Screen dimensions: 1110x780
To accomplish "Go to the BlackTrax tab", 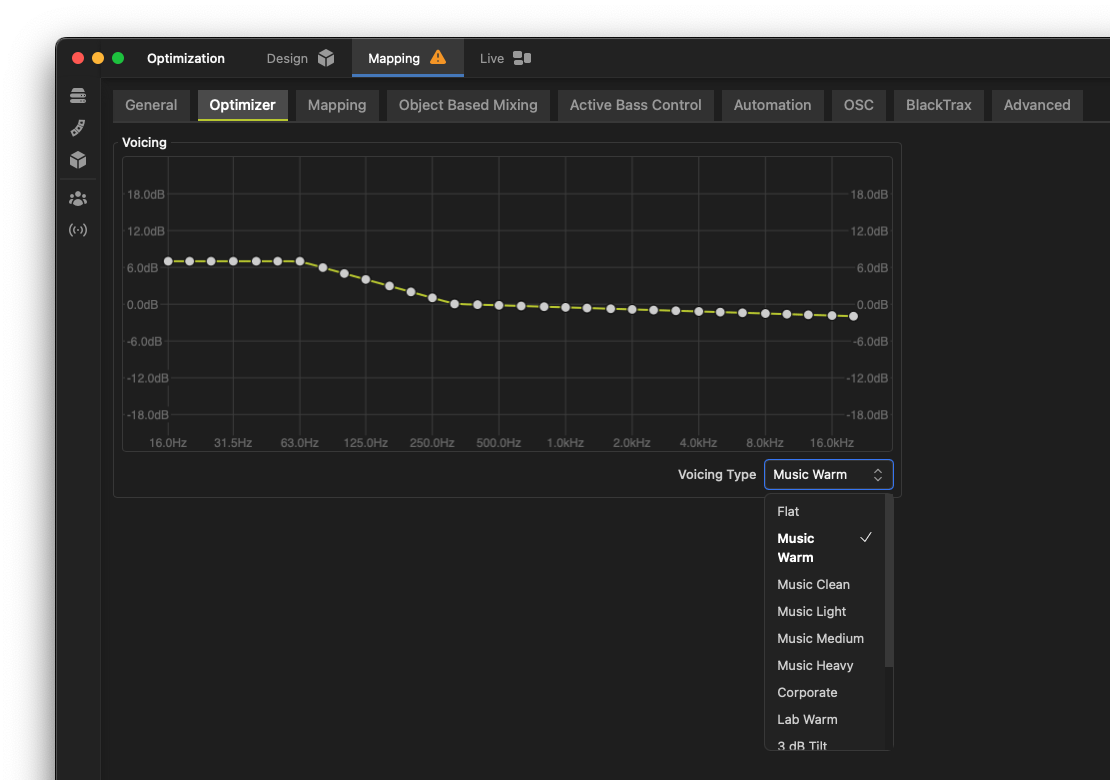I will coord(938,105).
